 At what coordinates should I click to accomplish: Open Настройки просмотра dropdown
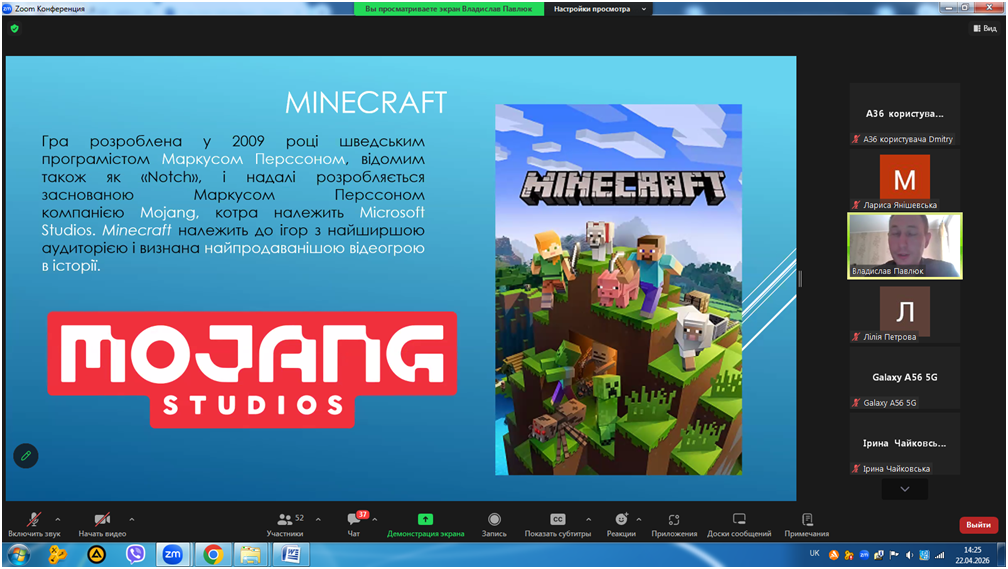(x=600, y=9)
